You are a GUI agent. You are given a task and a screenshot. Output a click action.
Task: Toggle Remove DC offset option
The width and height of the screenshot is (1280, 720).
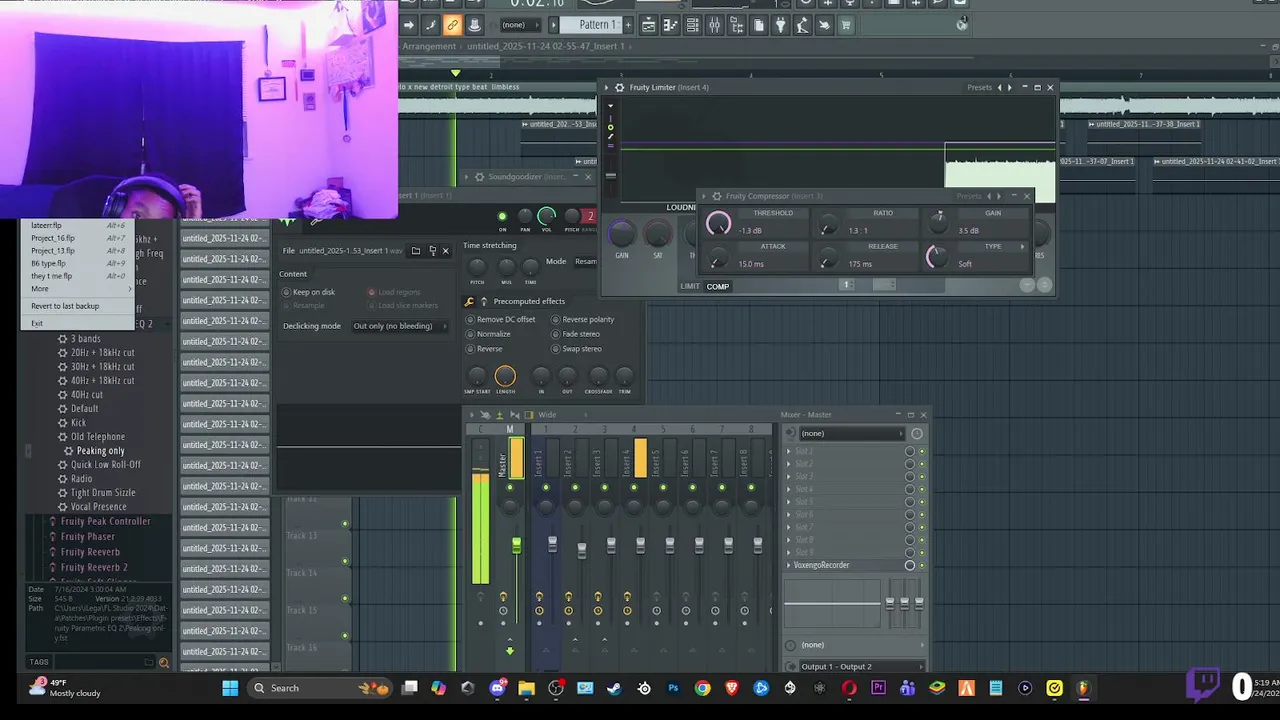[503, 319]
